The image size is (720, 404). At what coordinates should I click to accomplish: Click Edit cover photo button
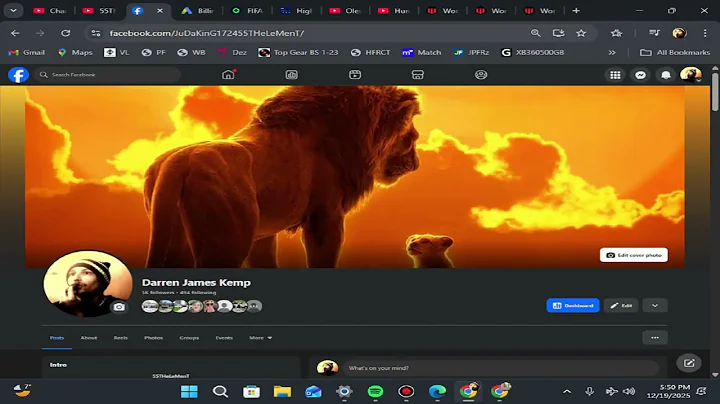634,255
